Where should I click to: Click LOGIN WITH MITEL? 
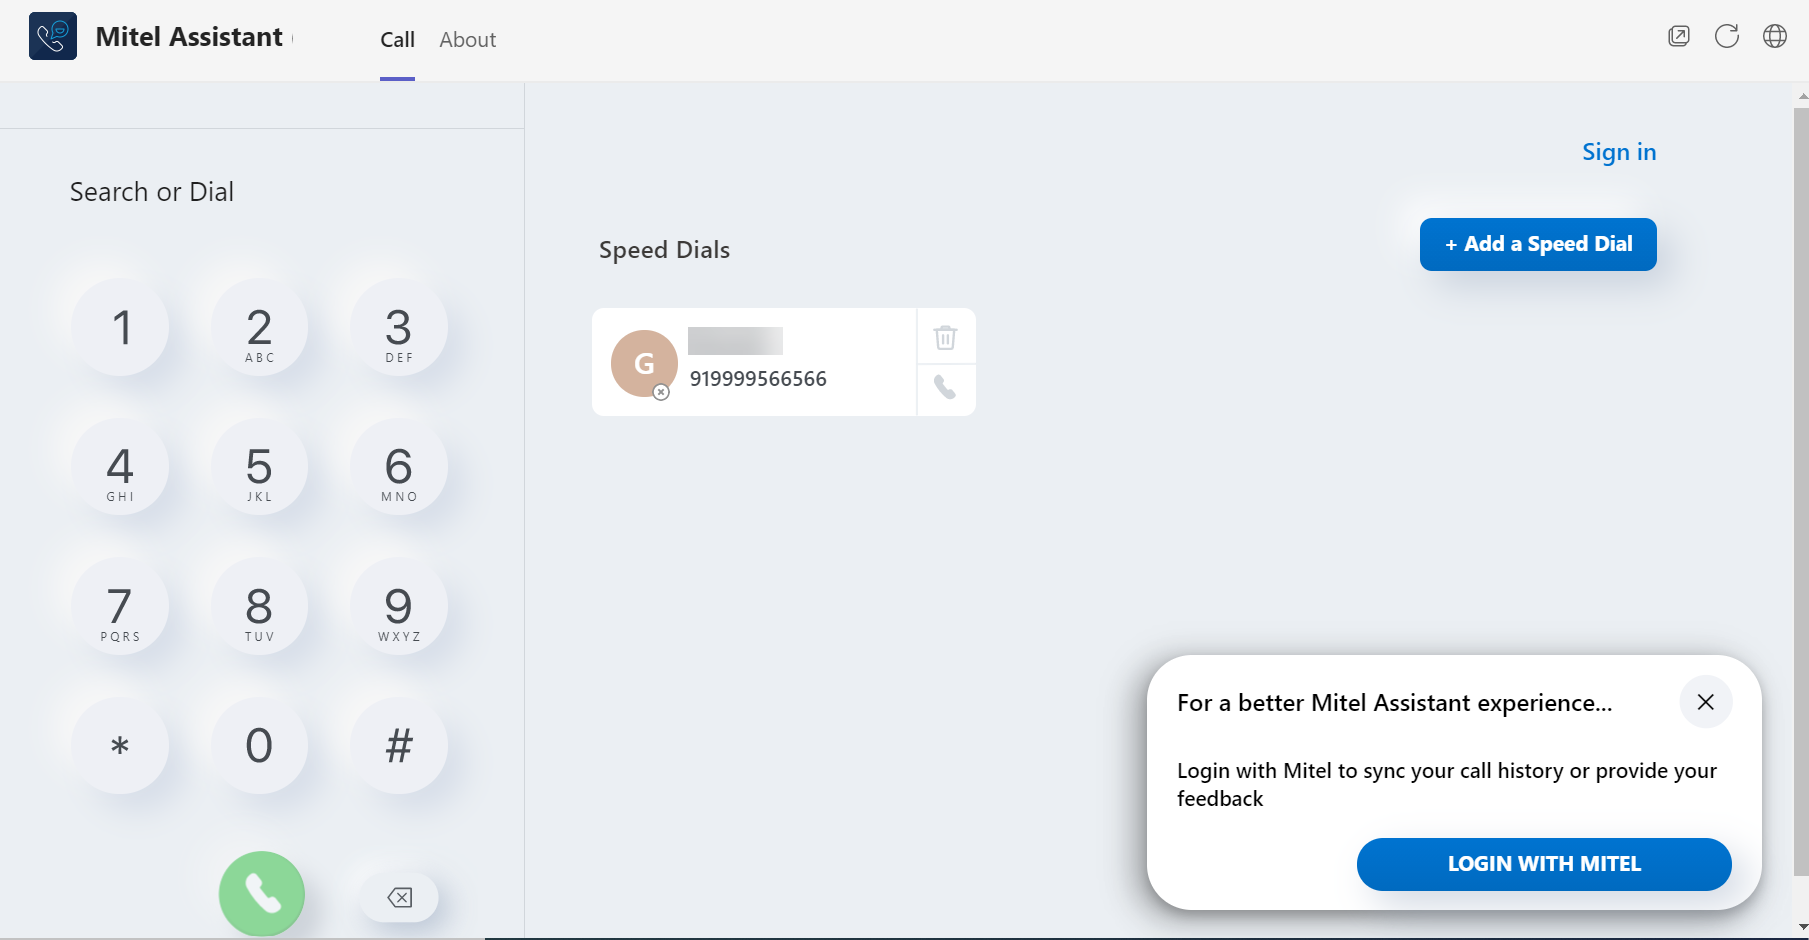[1543, 864]
